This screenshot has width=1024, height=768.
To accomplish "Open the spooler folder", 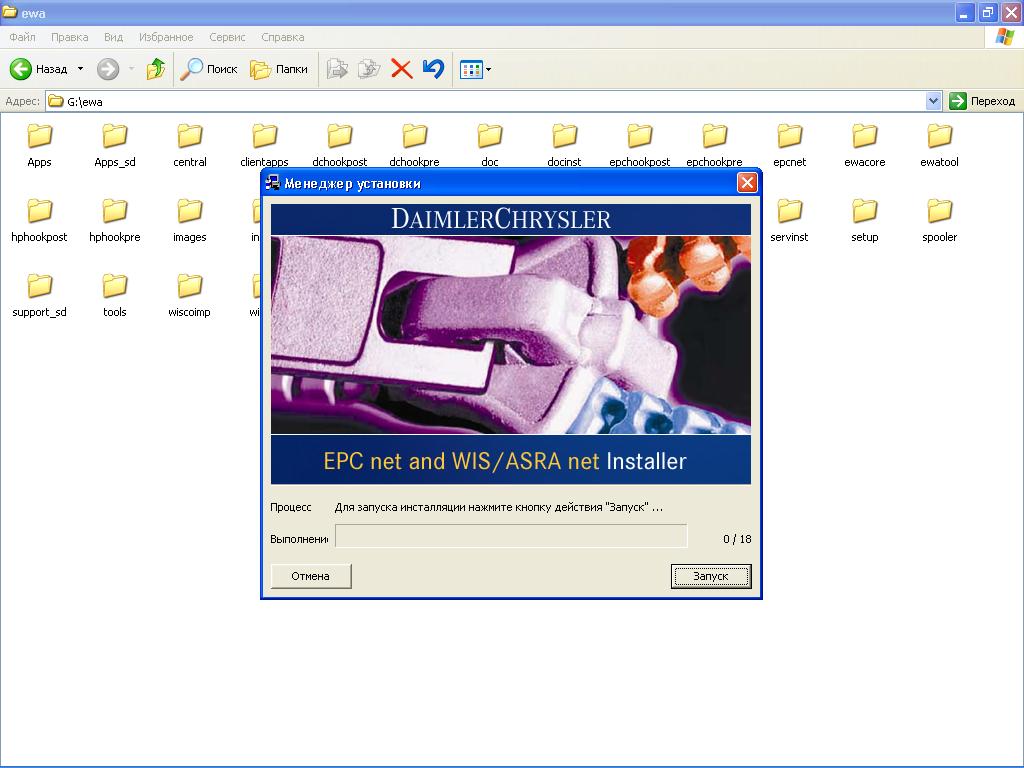I will pos(940,220).
